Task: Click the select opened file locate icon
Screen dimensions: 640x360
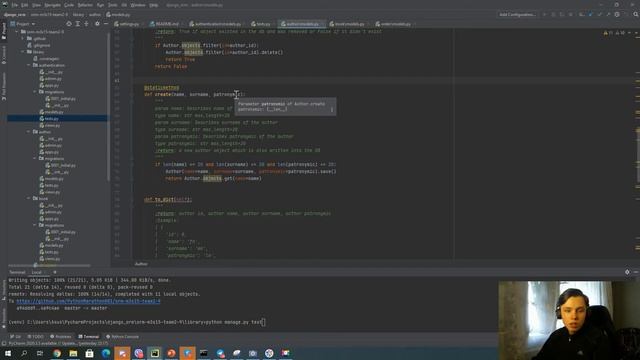Action: (x=69, y=24)
